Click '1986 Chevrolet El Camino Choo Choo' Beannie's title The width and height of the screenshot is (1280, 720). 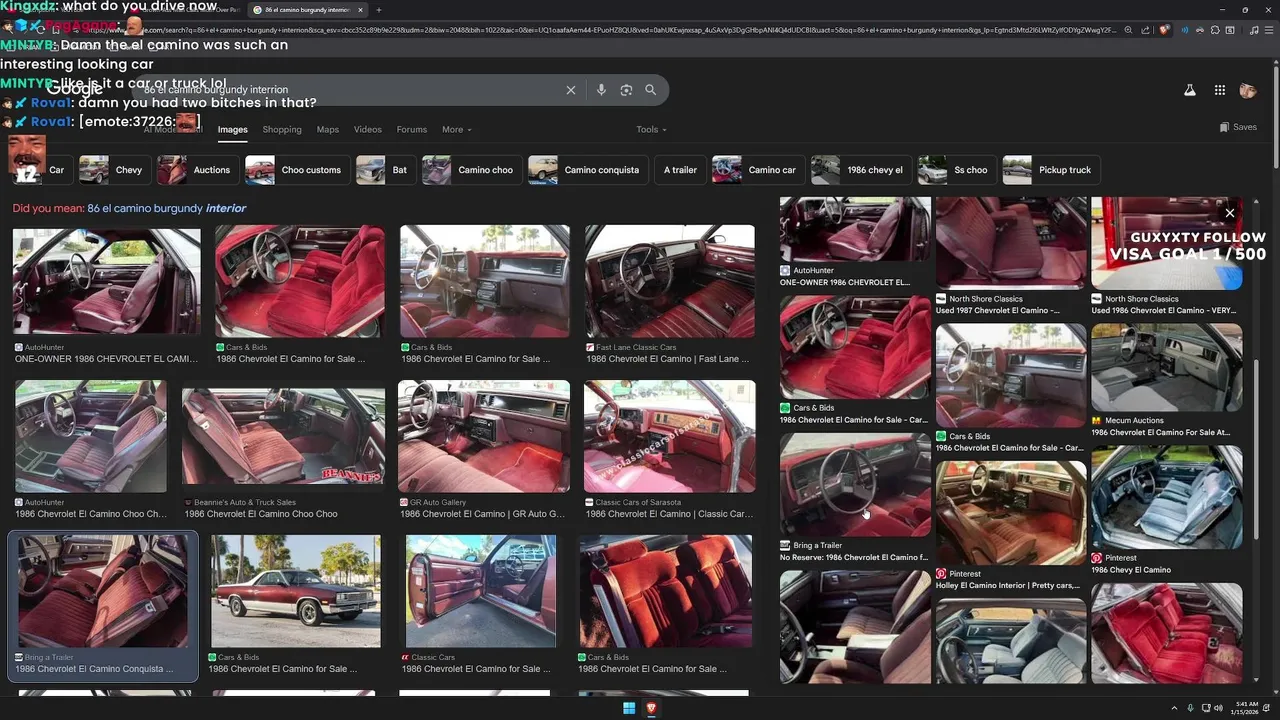pyautogui.click(x=261, y=514)
